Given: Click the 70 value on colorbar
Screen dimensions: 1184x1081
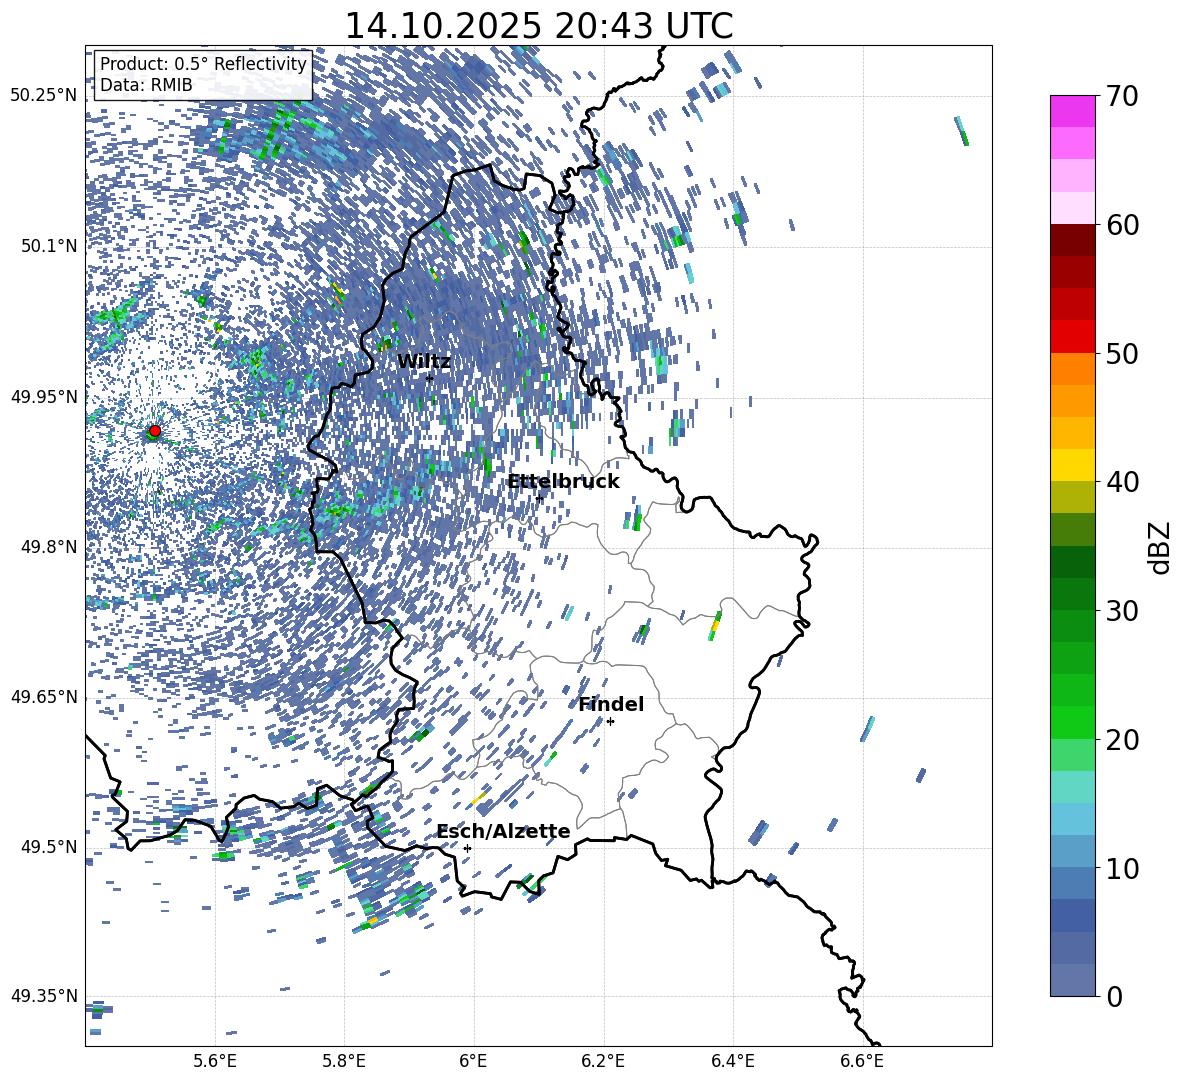Looking at the screenshot, I should click(x=1121, y=96).
